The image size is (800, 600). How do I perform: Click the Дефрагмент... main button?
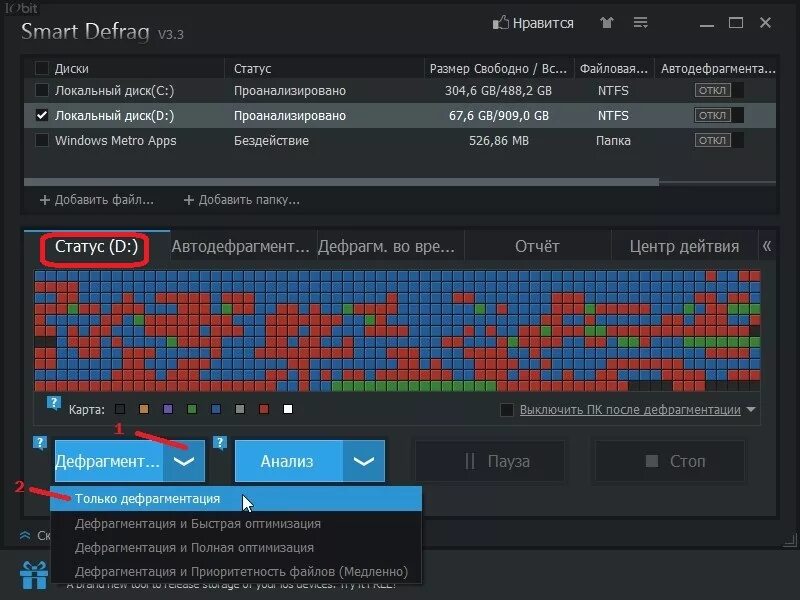pos(109,461)
